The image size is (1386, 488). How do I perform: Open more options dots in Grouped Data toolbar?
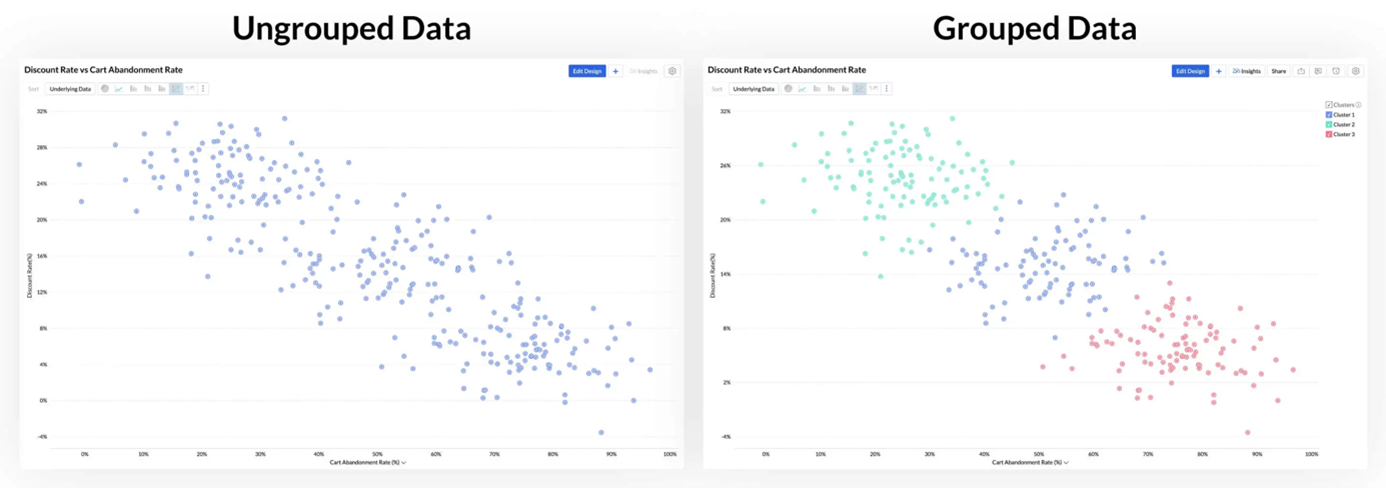click(887, 89)
